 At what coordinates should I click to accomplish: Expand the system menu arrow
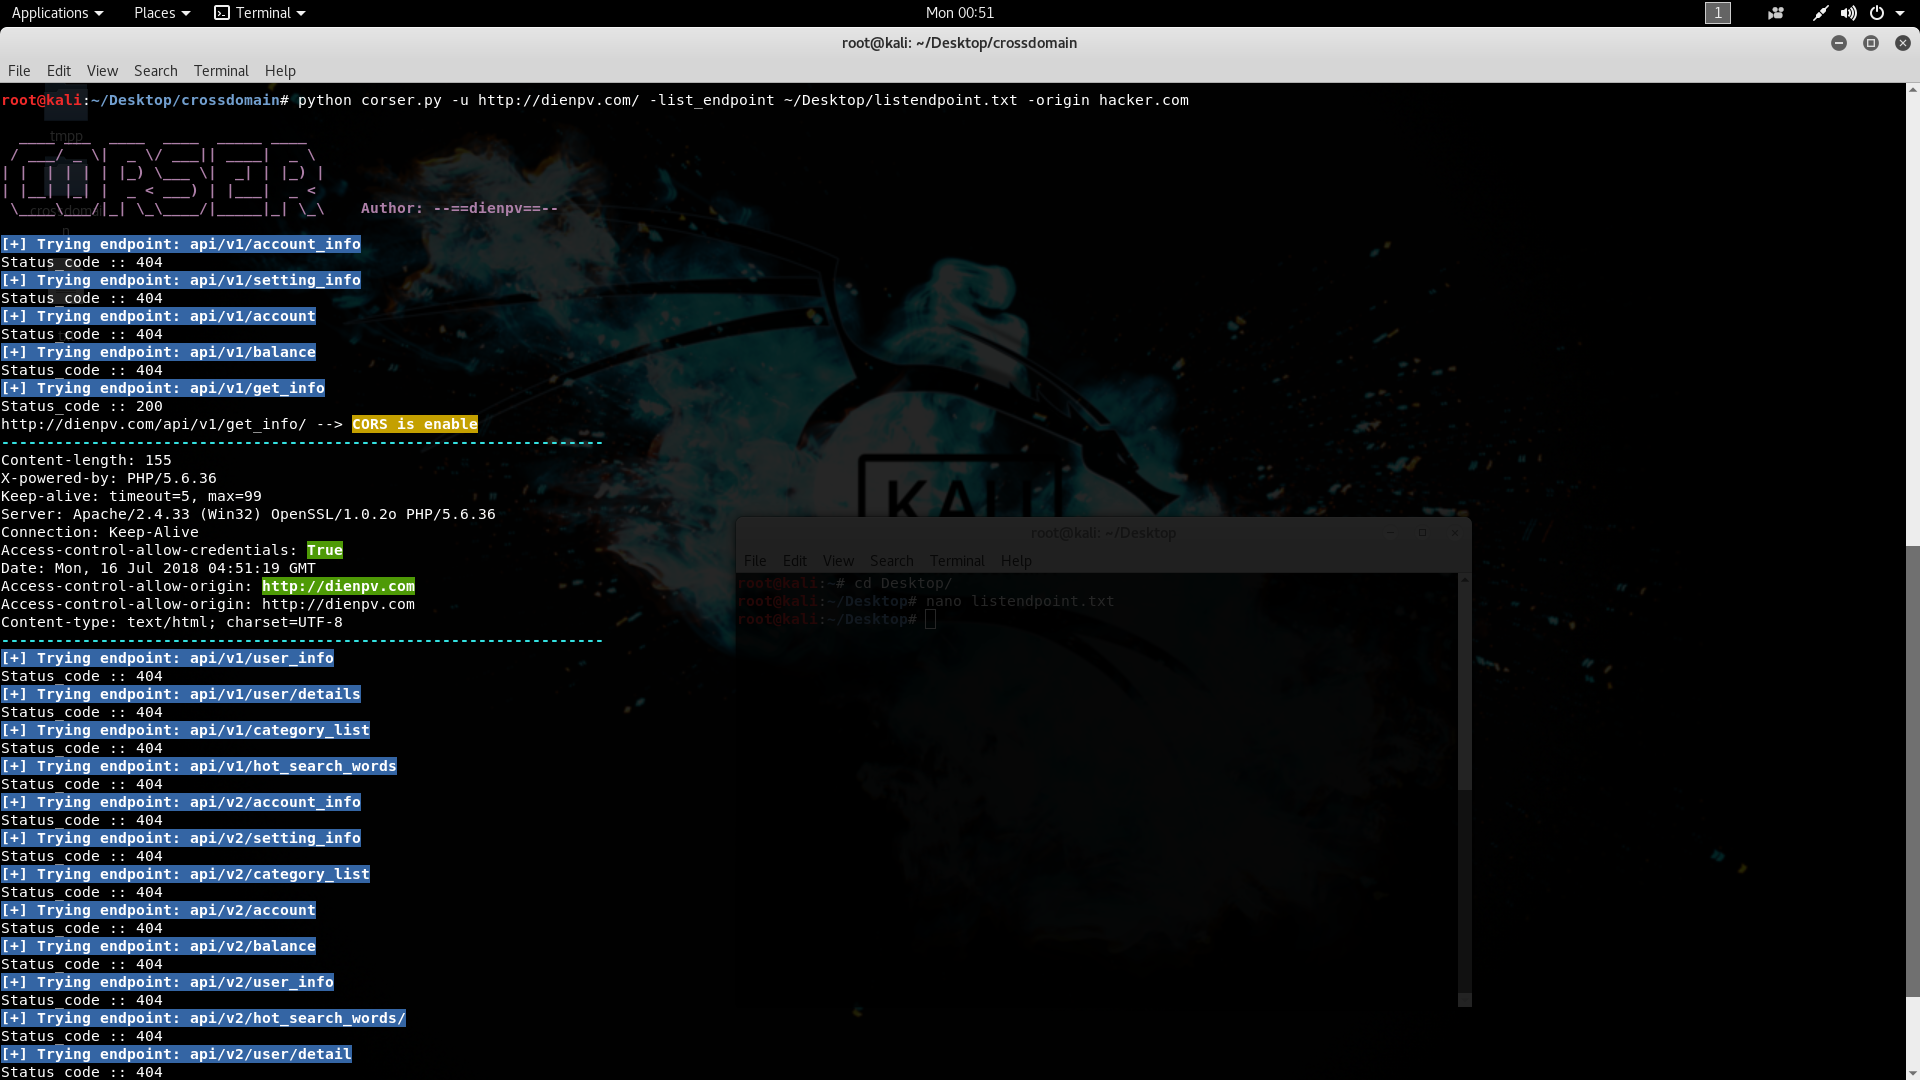coord(1900,13)
